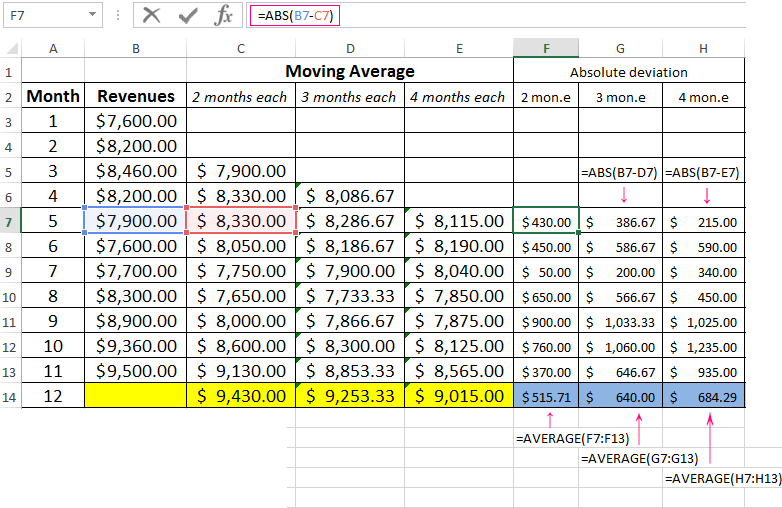782x508 pixels.
Task: Click the empty yellow cell B14
Action: click(135, 396)
